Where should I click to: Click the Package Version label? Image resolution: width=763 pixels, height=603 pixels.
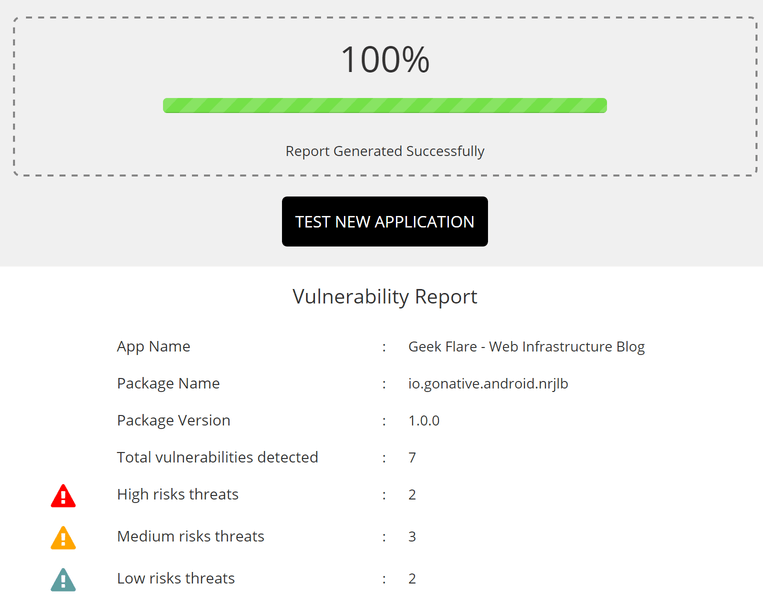[173, 421]
